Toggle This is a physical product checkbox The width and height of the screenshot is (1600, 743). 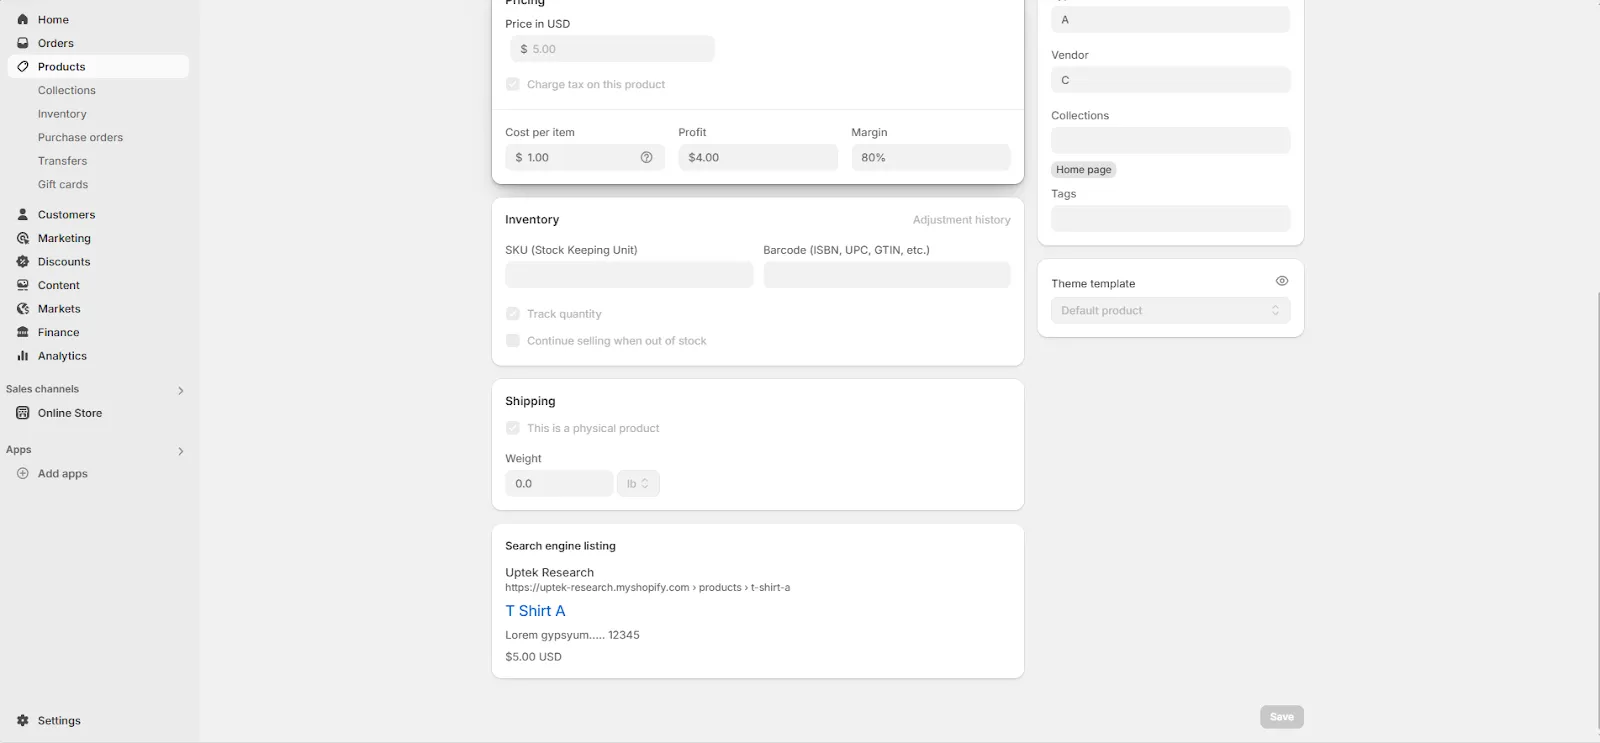513,428
